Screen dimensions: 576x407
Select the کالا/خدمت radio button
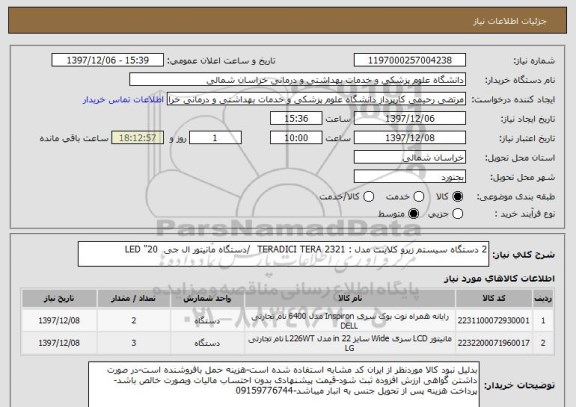[368, 197]
